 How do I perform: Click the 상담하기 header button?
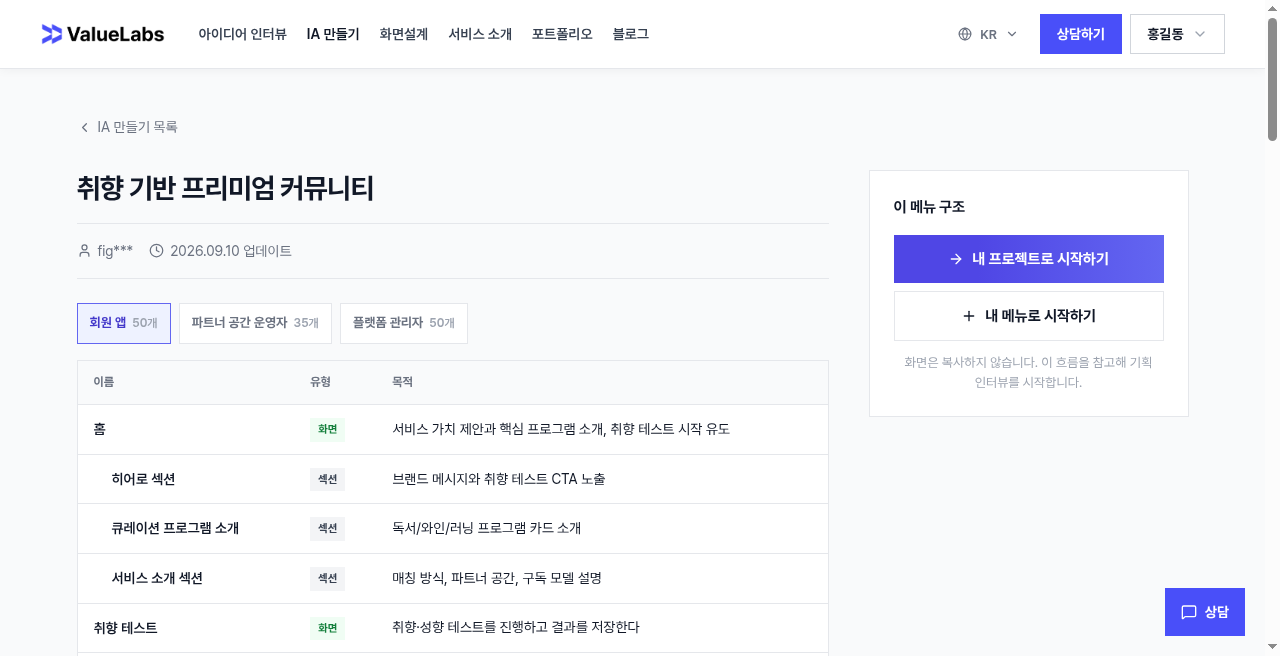point(1081,34)
